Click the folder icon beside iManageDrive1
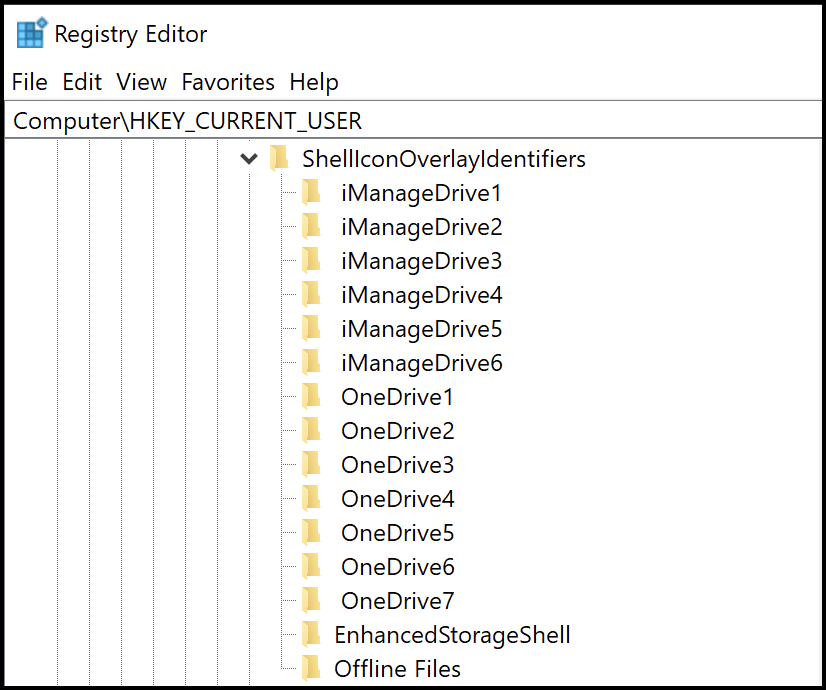 click(x=311, y=192)
